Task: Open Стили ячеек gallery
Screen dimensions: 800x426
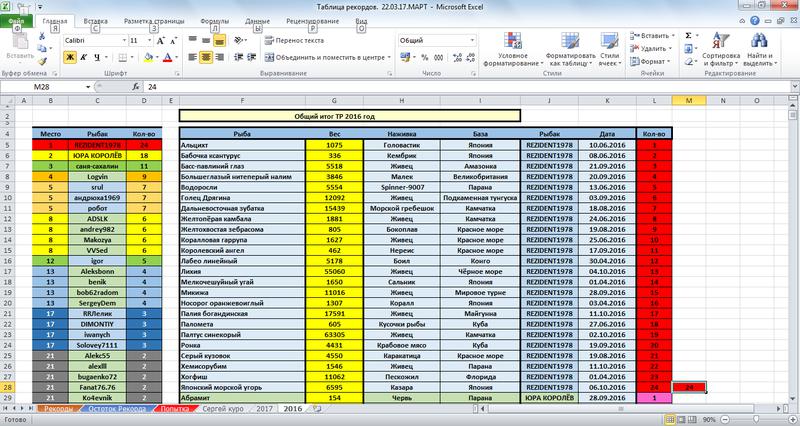Action: [610, 49]
